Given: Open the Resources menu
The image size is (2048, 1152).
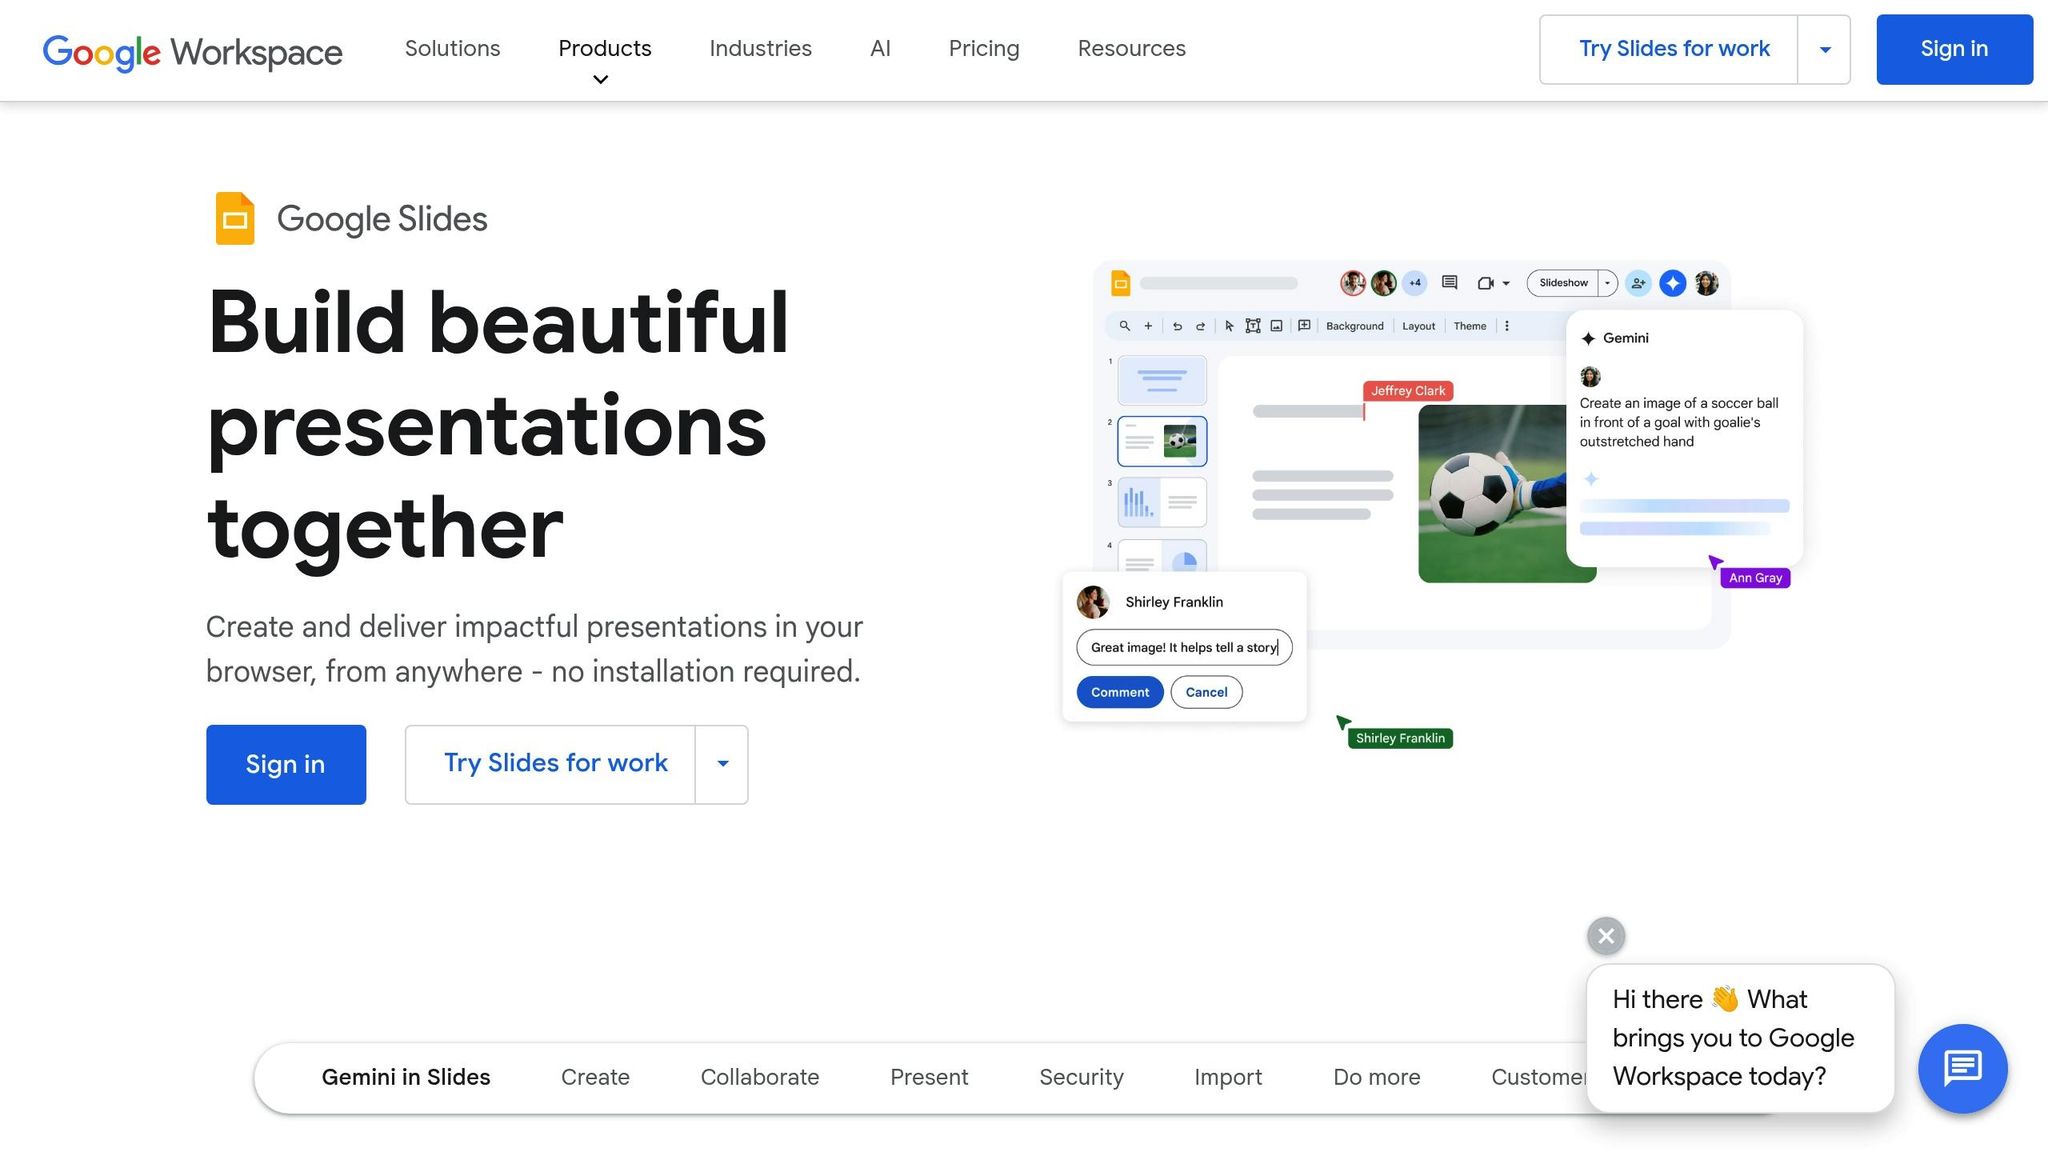Looking at the screenshot, I should [x=1131, y=48].
